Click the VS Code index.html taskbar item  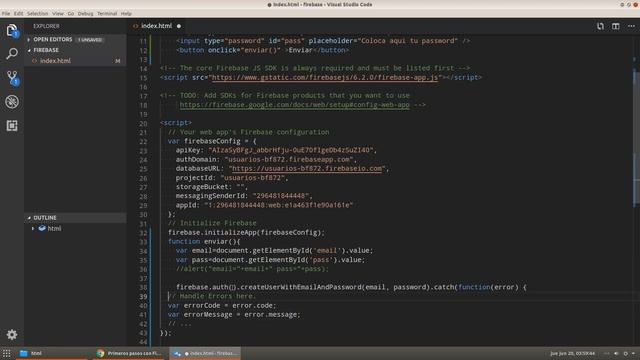point(205,353)
